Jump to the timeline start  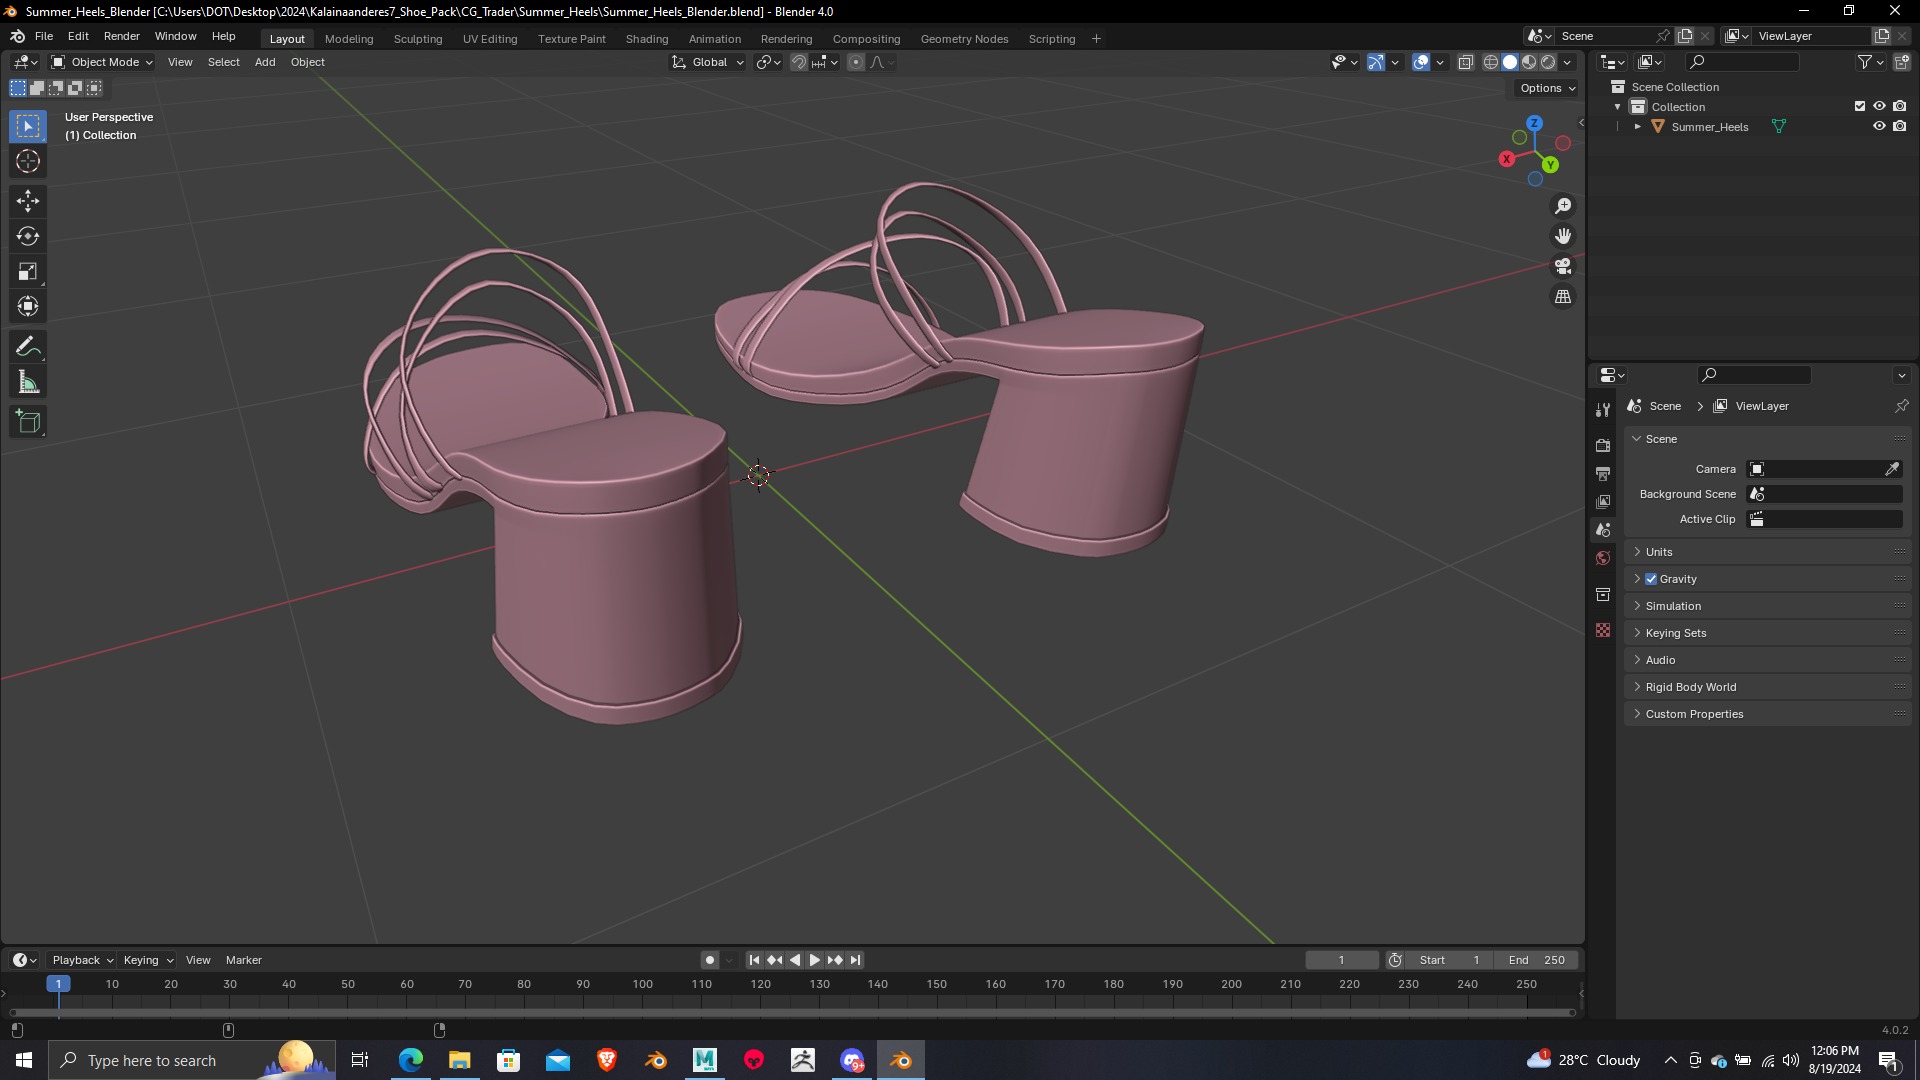pos(755,960)
